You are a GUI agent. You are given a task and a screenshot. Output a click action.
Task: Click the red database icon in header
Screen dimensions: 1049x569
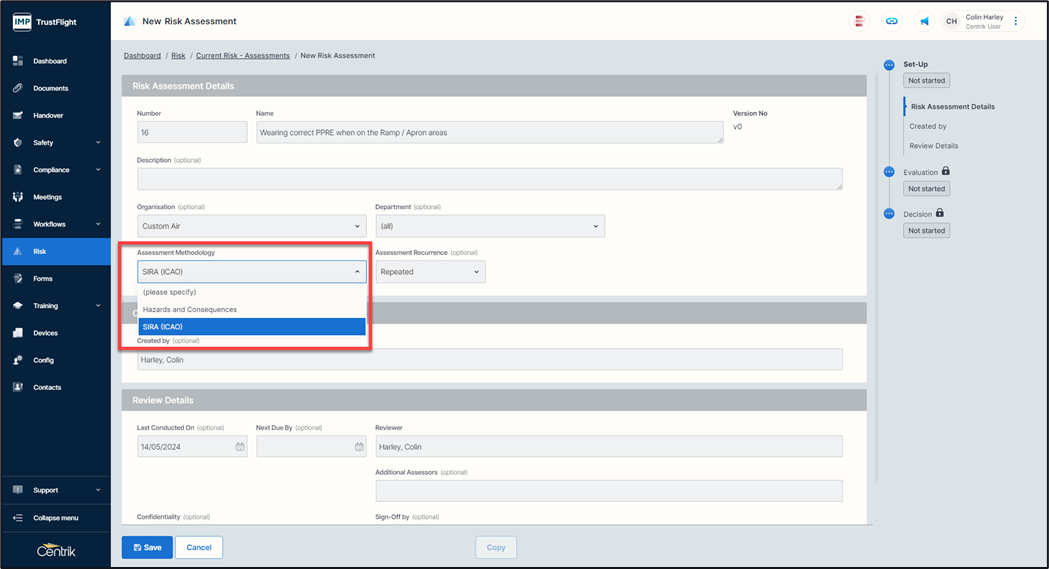[x=859, y=21]
